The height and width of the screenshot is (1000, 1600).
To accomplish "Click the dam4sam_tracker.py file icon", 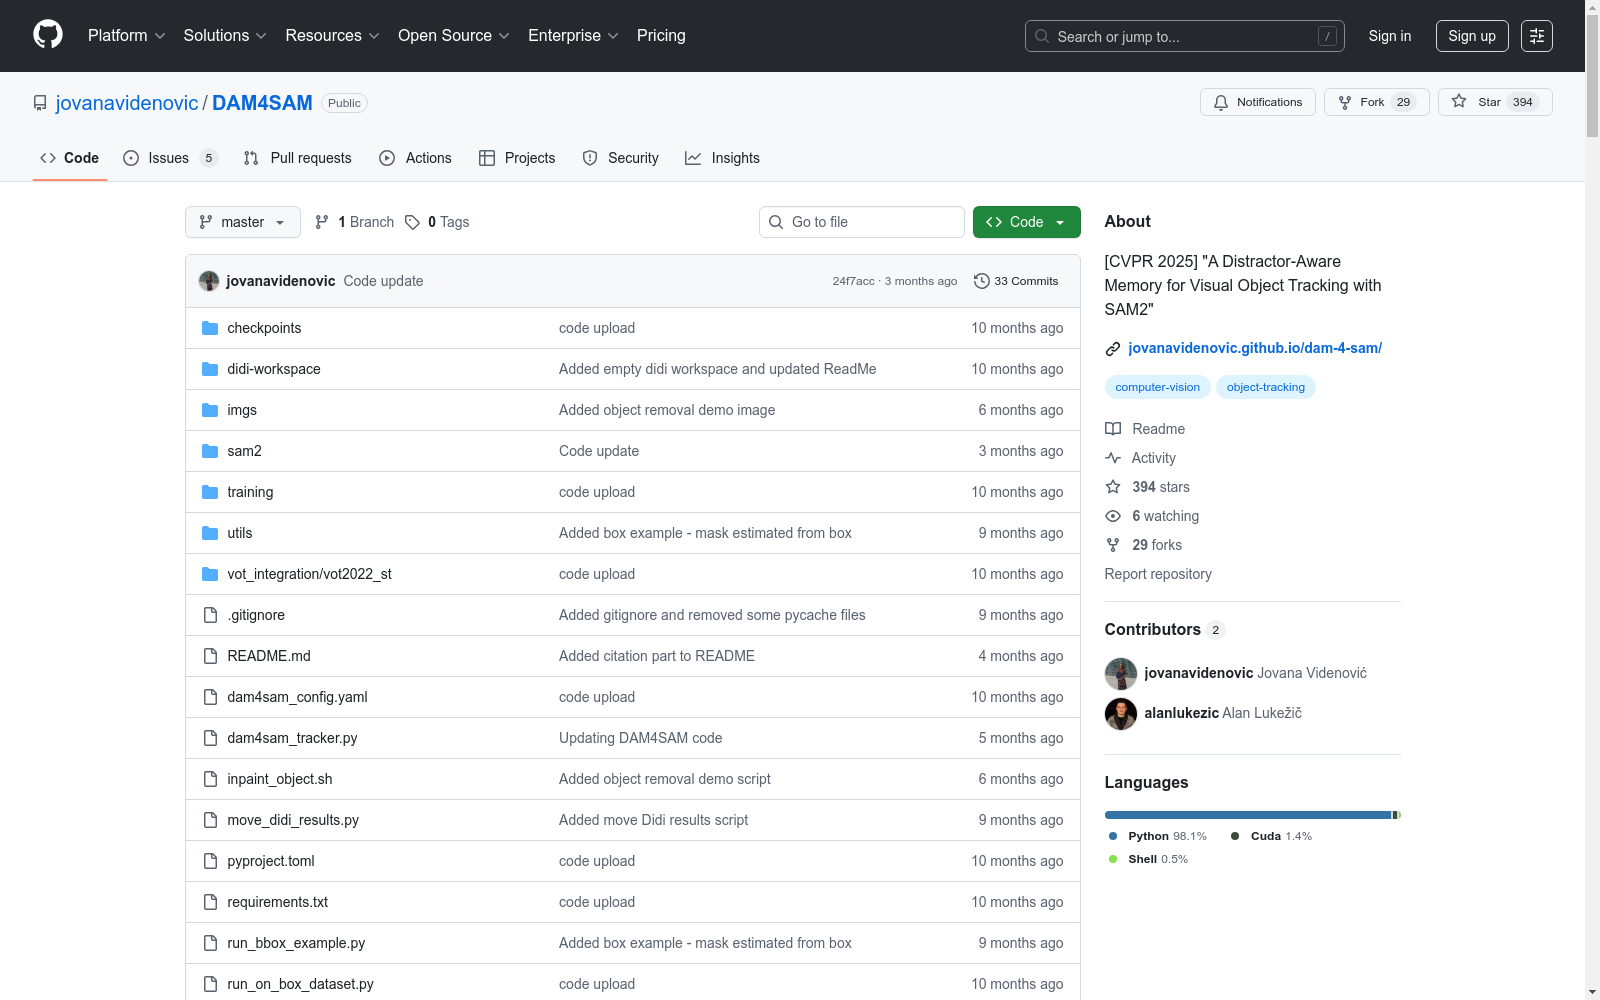I will coord(210,738).
